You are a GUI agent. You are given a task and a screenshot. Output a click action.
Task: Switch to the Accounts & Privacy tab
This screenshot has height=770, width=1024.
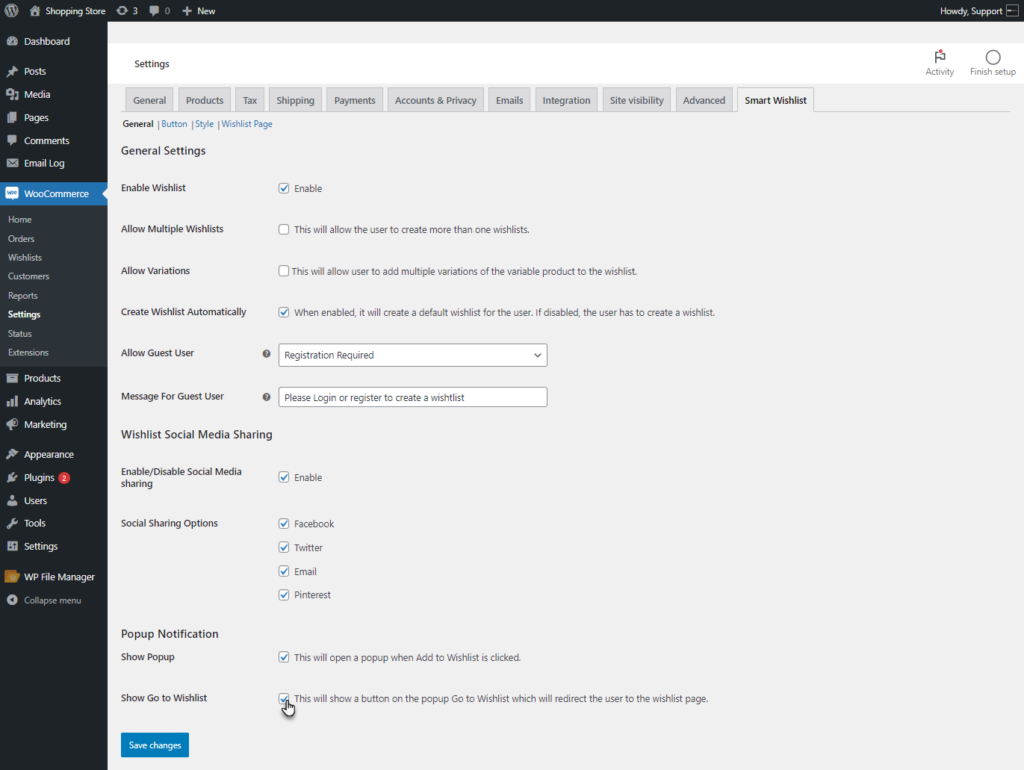[x=435, y=100]
